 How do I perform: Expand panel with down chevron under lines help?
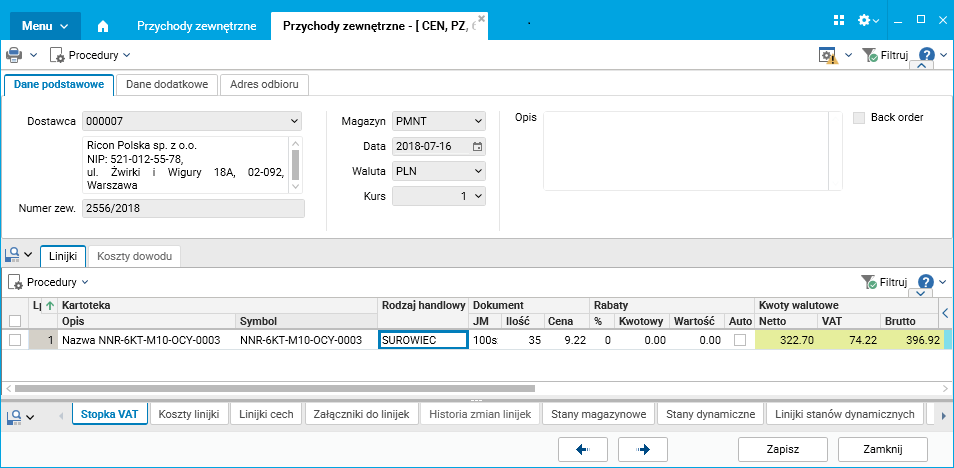click(920, 293)
